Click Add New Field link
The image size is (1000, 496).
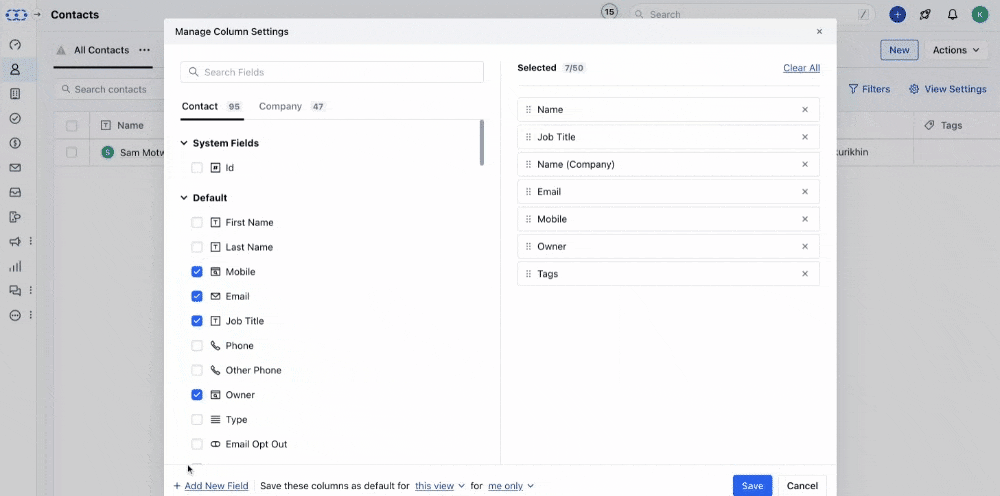coord(210,486)
